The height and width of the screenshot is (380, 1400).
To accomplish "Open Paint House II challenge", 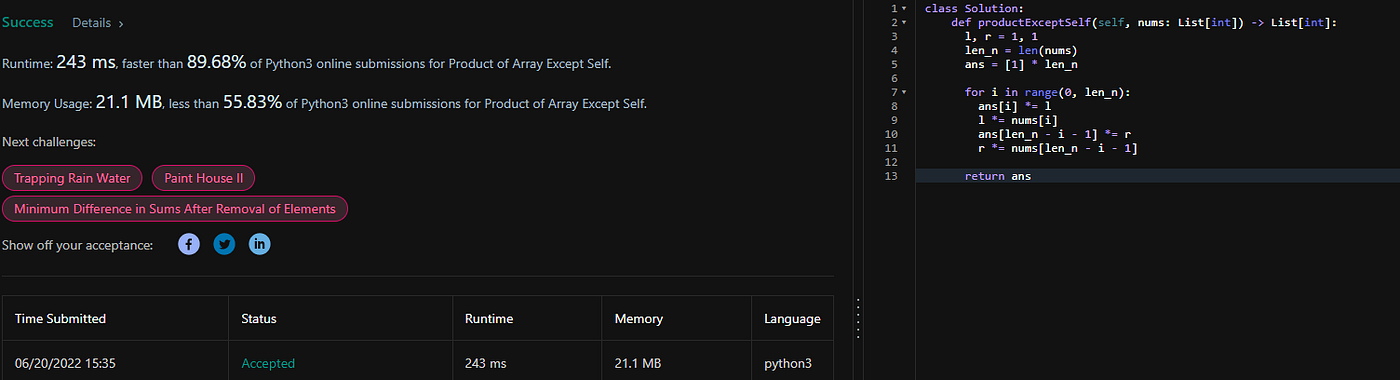I will tap(204, 178).
